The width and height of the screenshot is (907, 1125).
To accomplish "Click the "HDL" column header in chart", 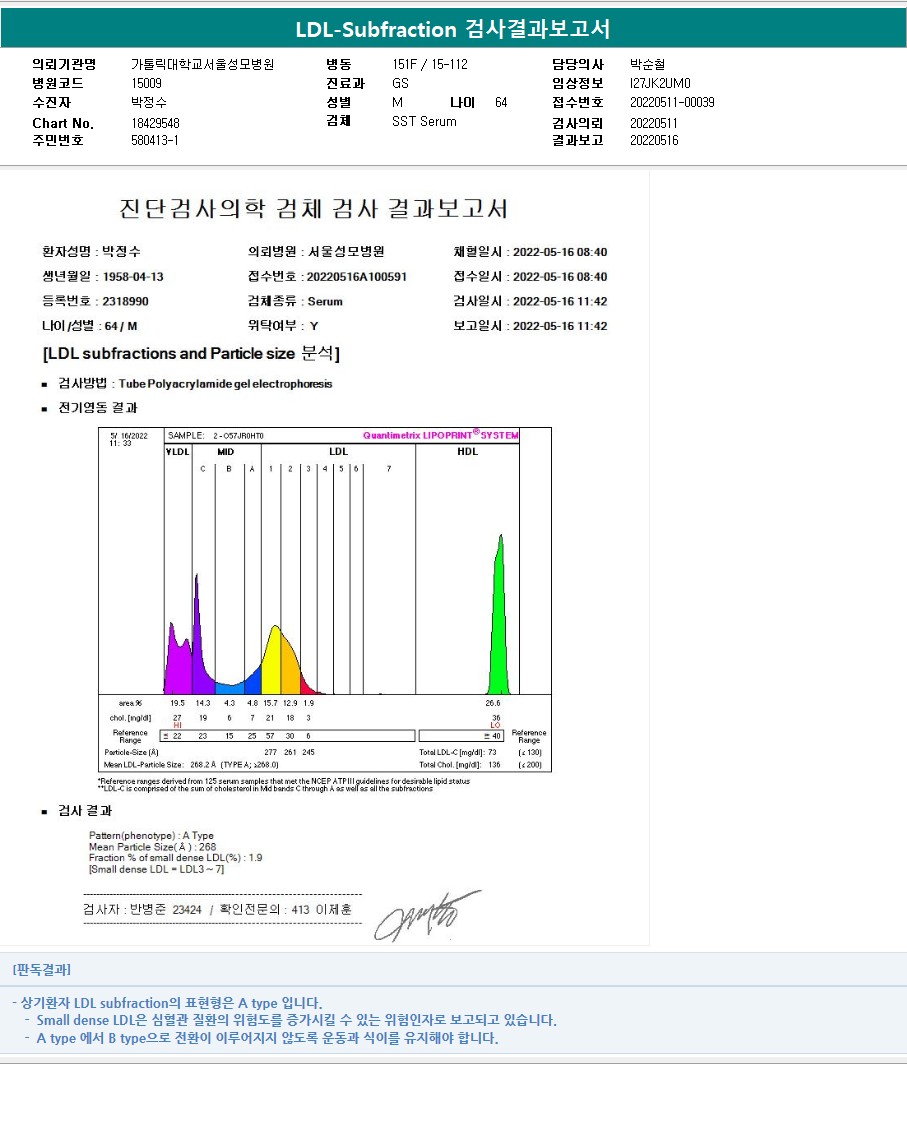I will point(467,451).
